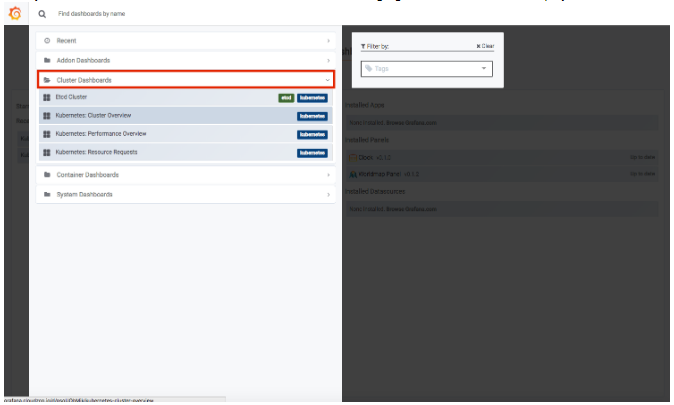The width and height of the screenshot is (674, 405).
Task: Clear the tag filter
Action: pyautogui.click(x=485, y=46)
